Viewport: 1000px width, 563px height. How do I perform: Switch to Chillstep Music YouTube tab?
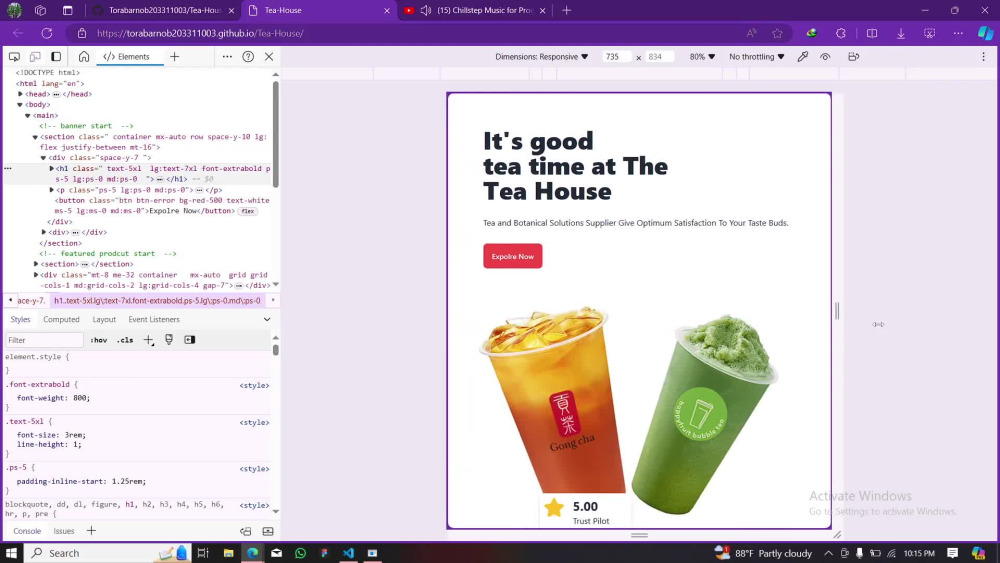(475, 10)
